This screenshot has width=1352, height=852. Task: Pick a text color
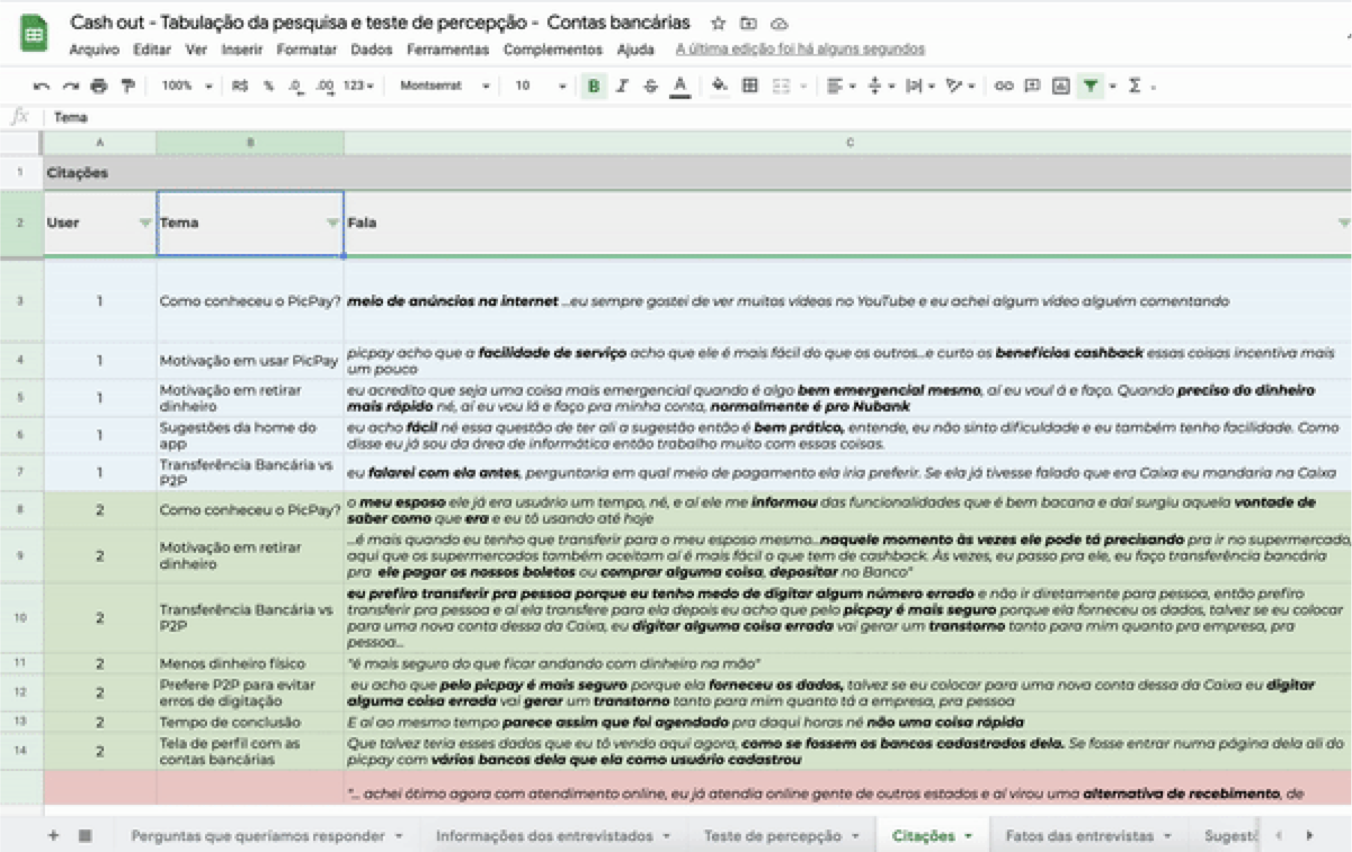[680, 86]
